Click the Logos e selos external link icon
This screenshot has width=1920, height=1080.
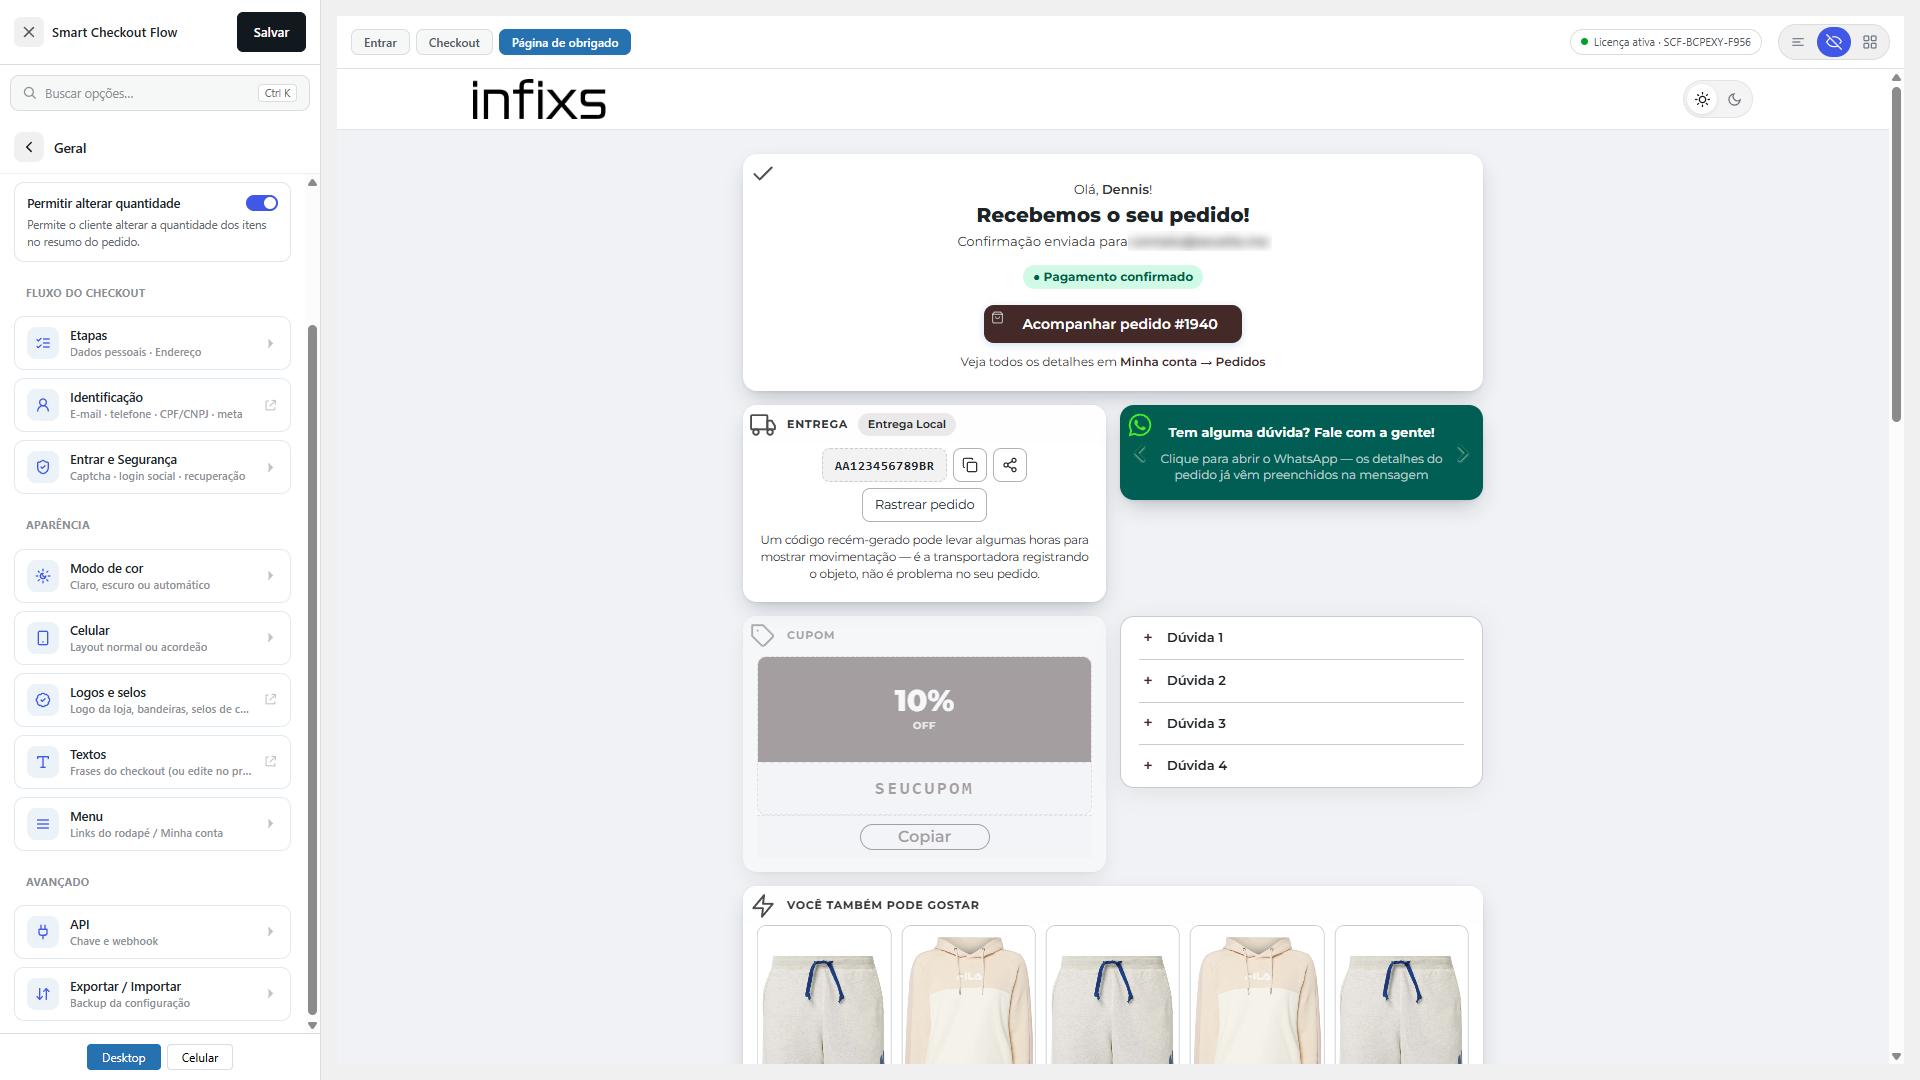tap(270, 699)
